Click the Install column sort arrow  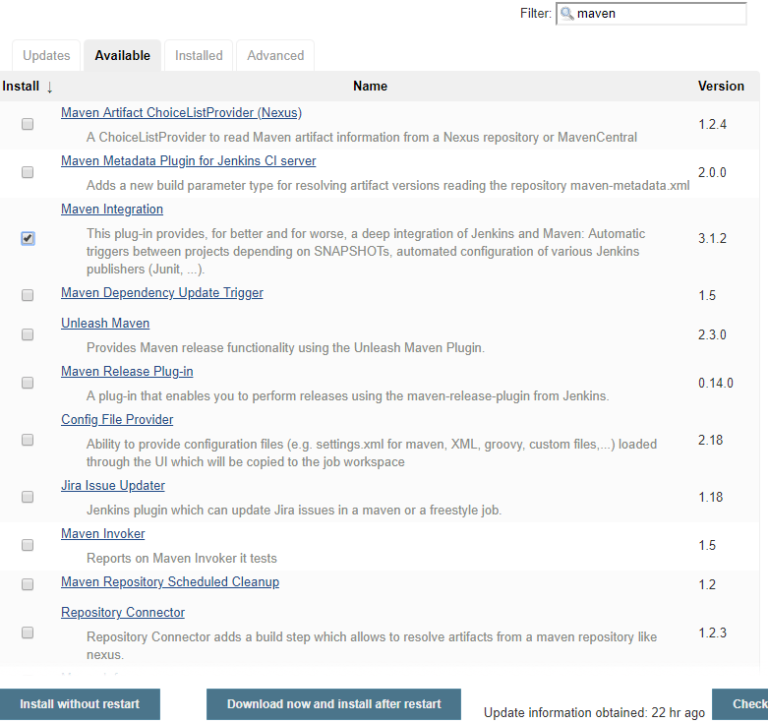(x=49, y=87)
